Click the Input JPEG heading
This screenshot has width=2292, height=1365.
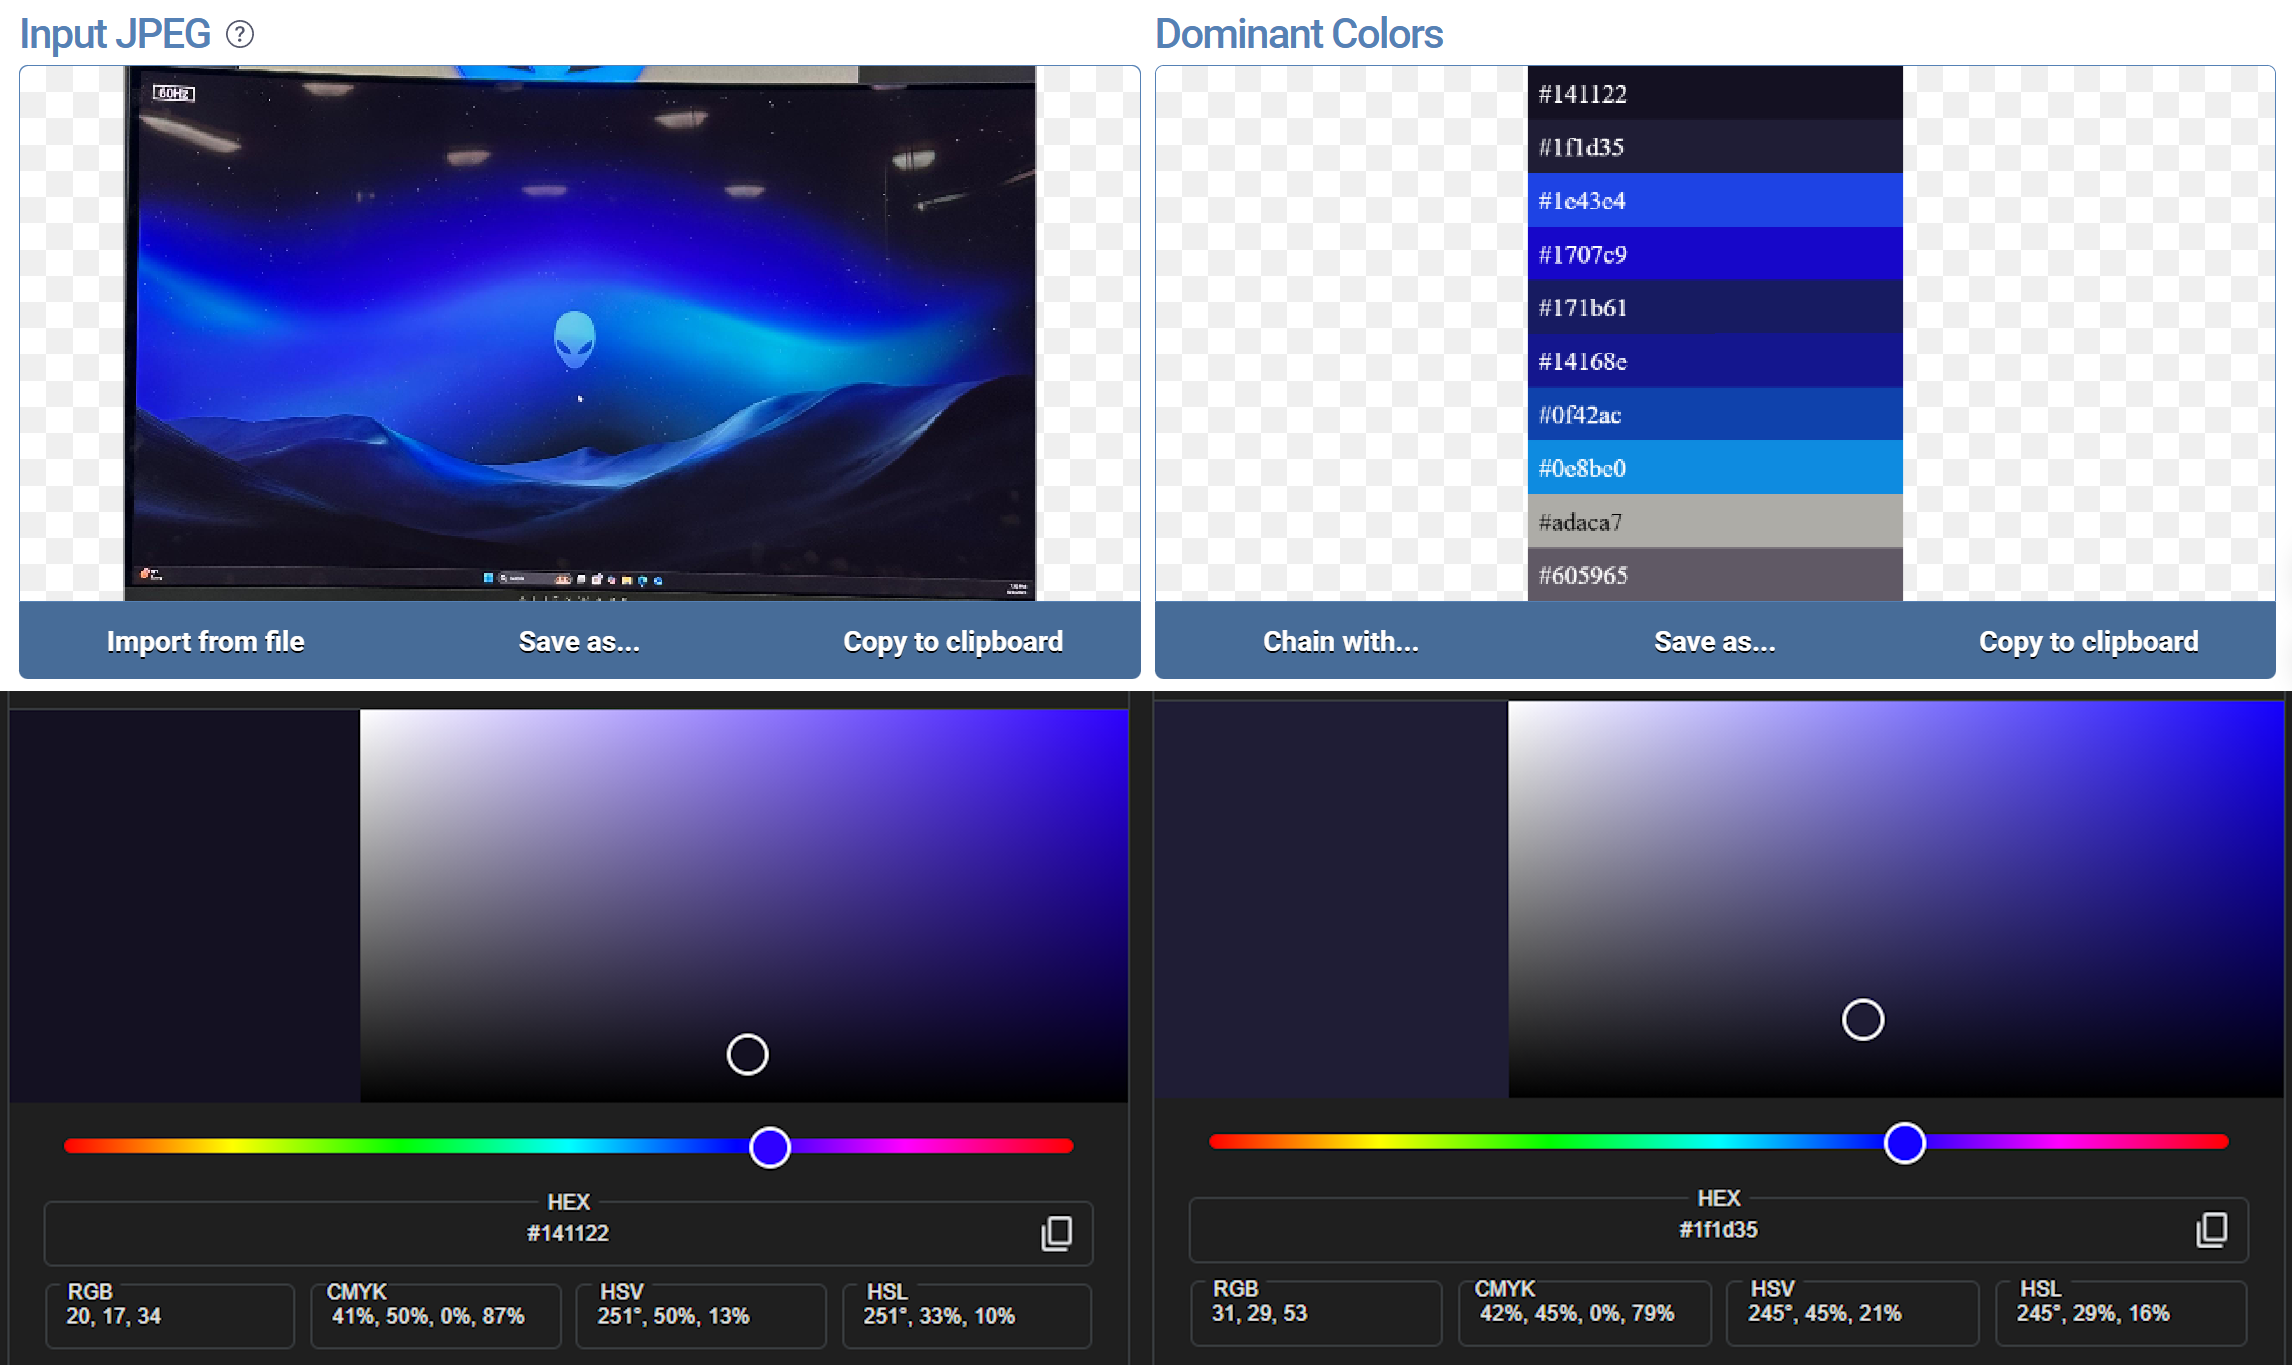tap(115, 34)
